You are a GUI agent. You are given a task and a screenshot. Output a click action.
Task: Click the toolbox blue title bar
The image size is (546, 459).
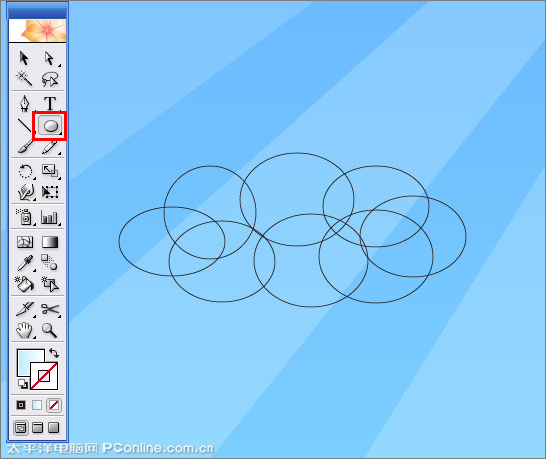tap(38, 10)
